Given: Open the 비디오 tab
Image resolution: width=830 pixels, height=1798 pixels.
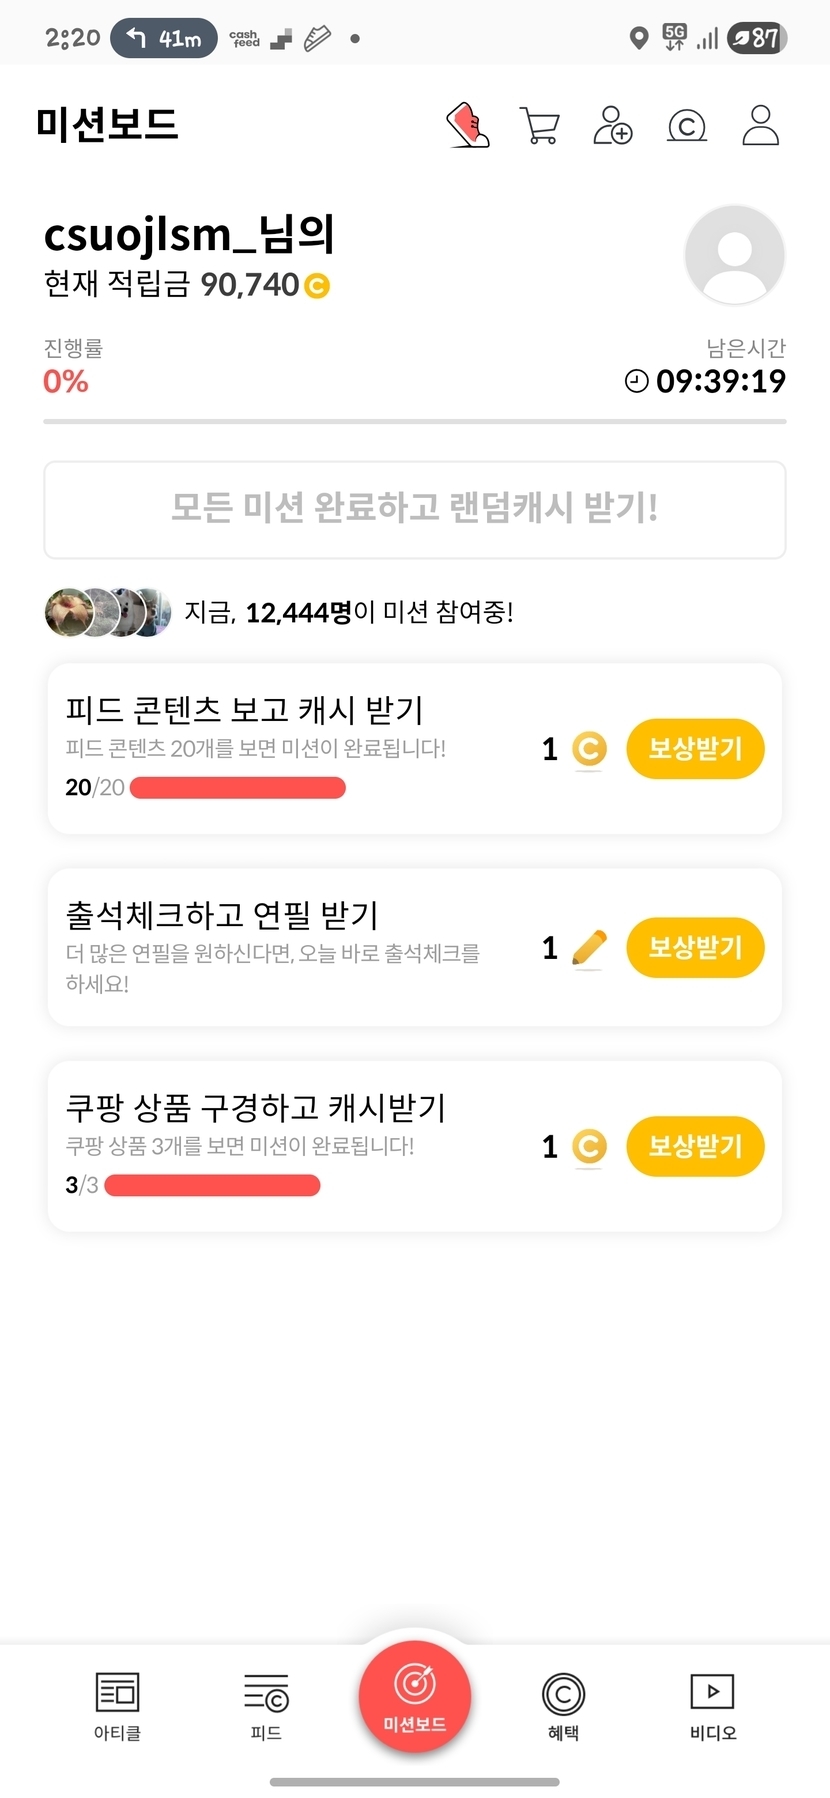Looking at the screenshot, I should pos(712,1706).
